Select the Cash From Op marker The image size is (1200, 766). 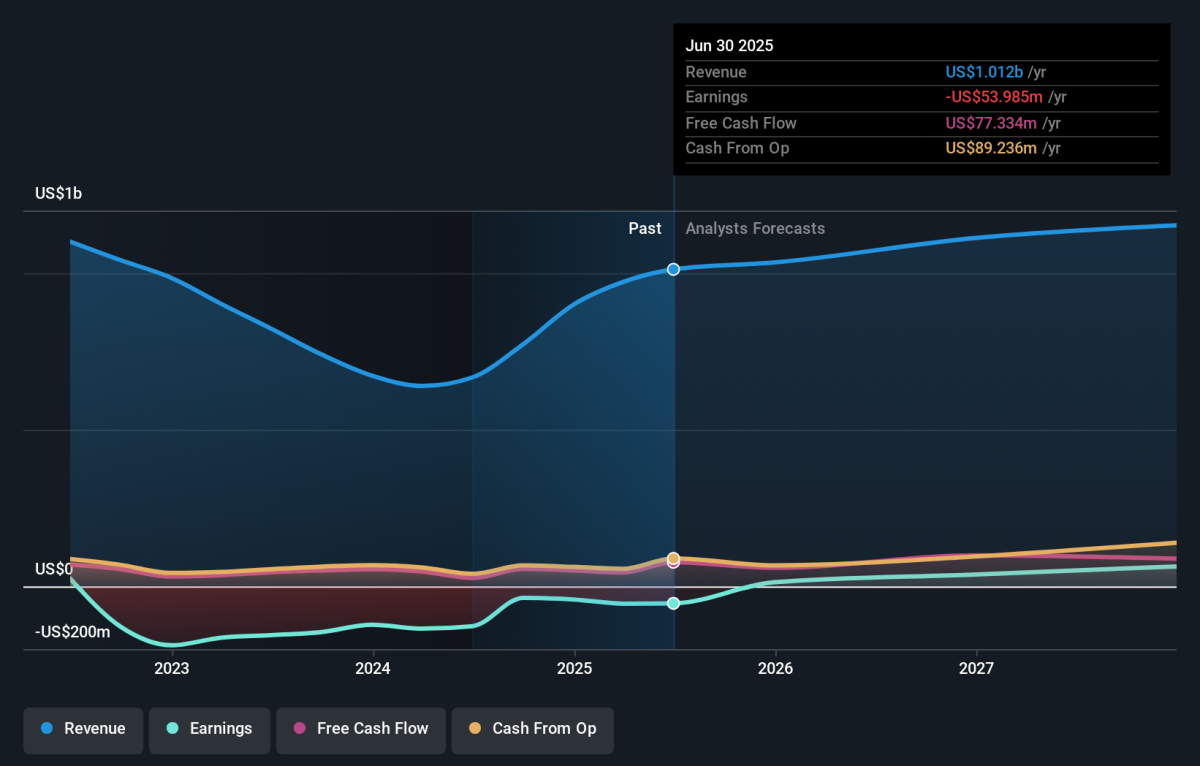click(674, 558)
